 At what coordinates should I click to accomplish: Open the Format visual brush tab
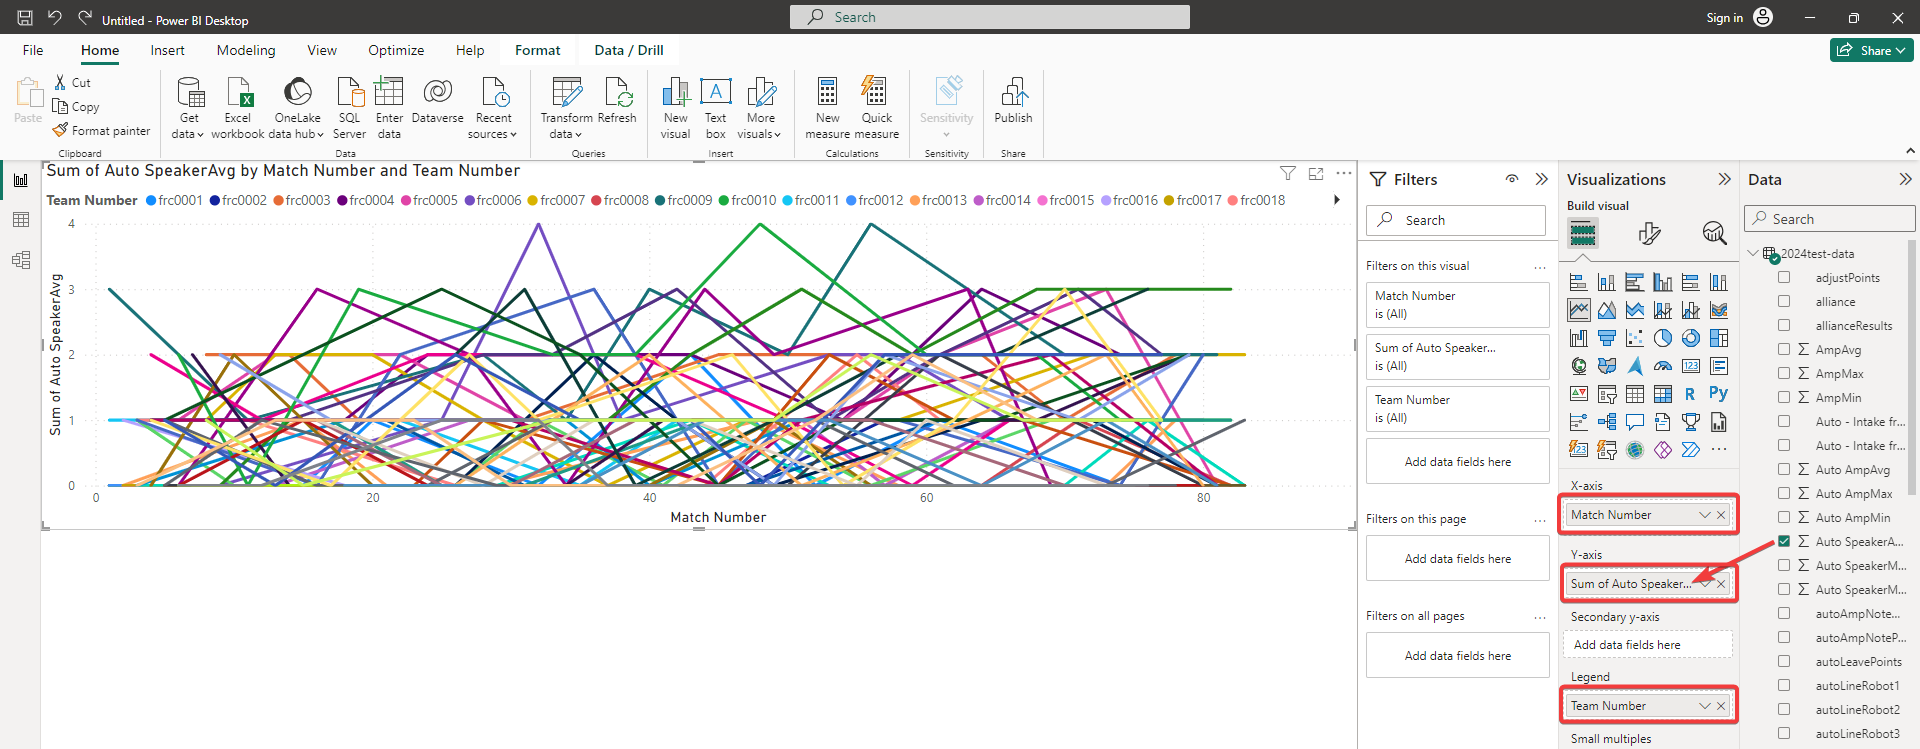pos(1650,233)
